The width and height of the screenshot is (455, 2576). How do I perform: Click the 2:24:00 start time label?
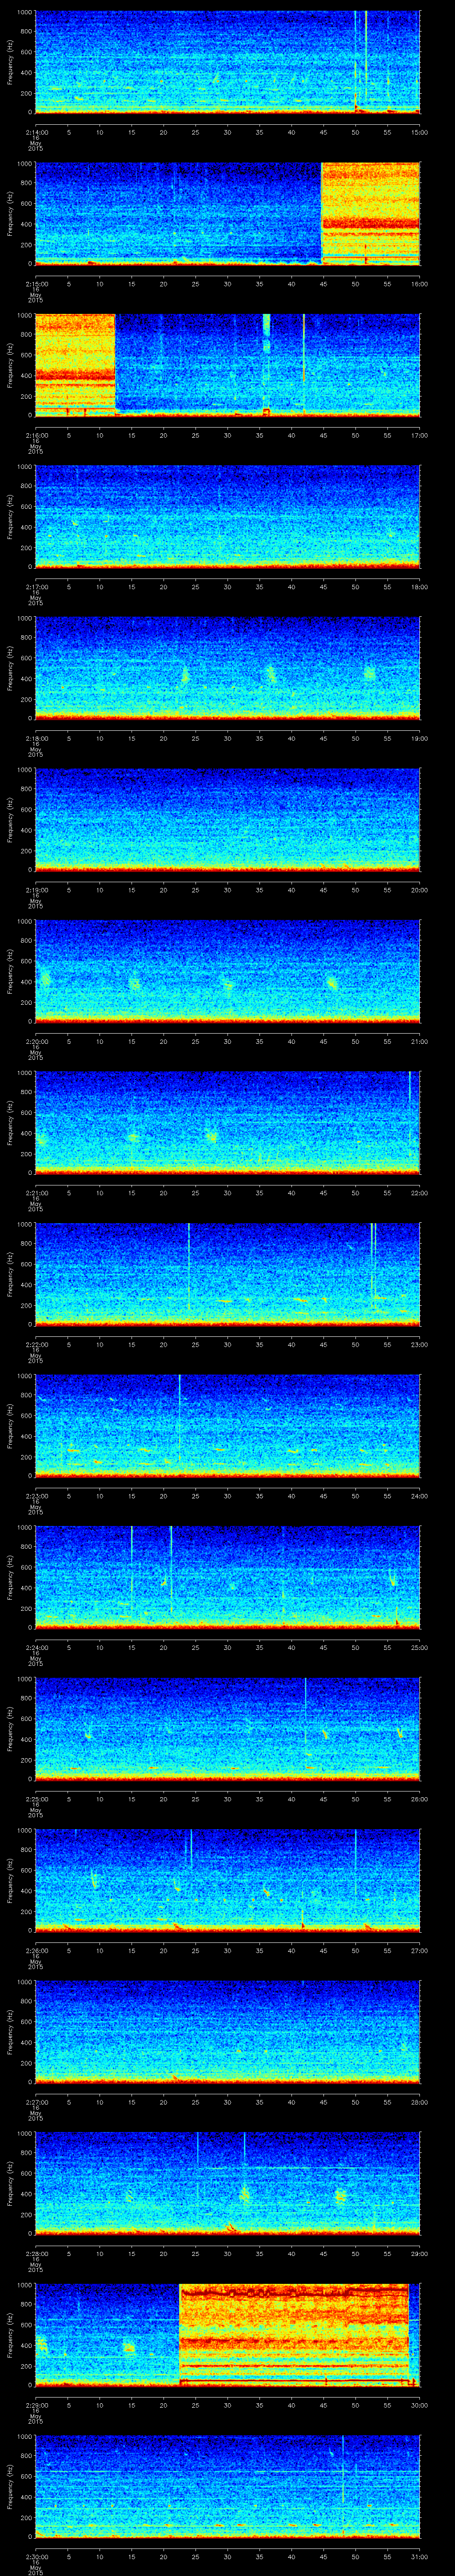tap(36, 1647)
